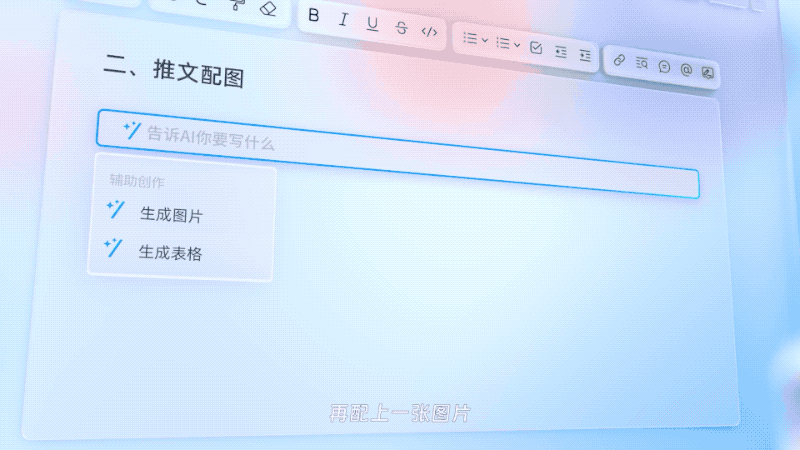Click the AI magic wand in the prompt box
This screenshot has width=800, height=450.
point(132,130)
